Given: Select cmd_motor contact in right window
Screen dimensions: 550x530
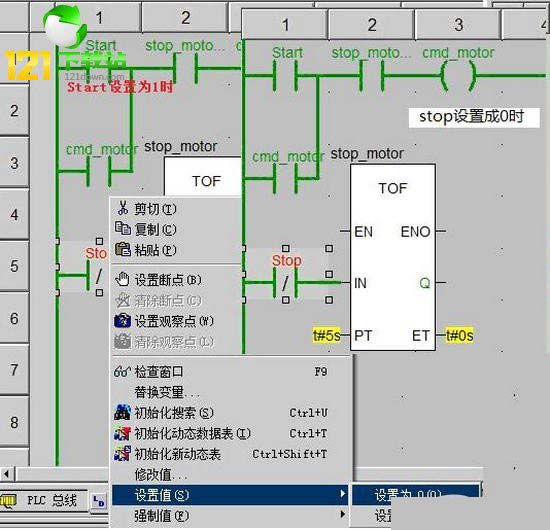Looking at the screenshot, I should click(x=286, y=178).
